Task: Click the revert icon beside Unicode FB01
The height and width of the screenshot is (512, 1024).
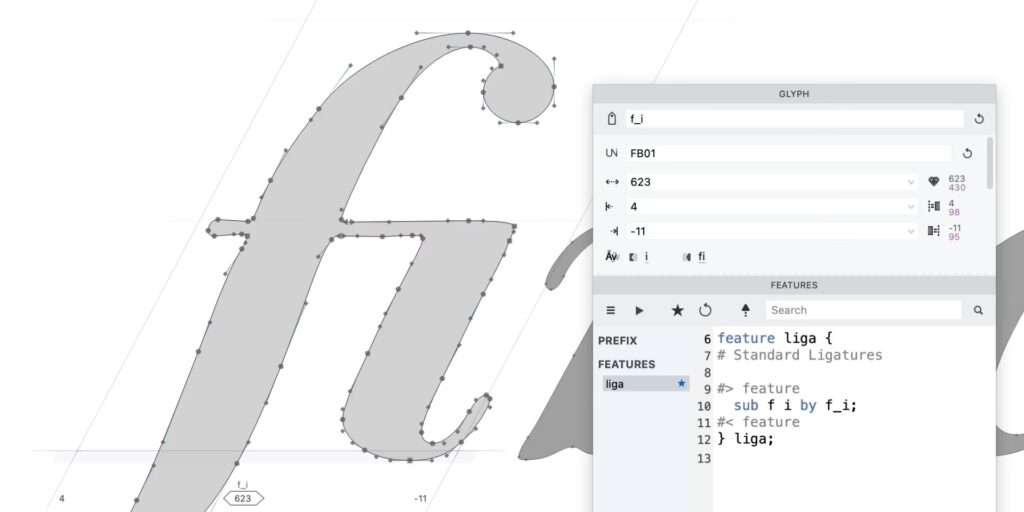Action: pyautogui.click(x=967, y=154)
